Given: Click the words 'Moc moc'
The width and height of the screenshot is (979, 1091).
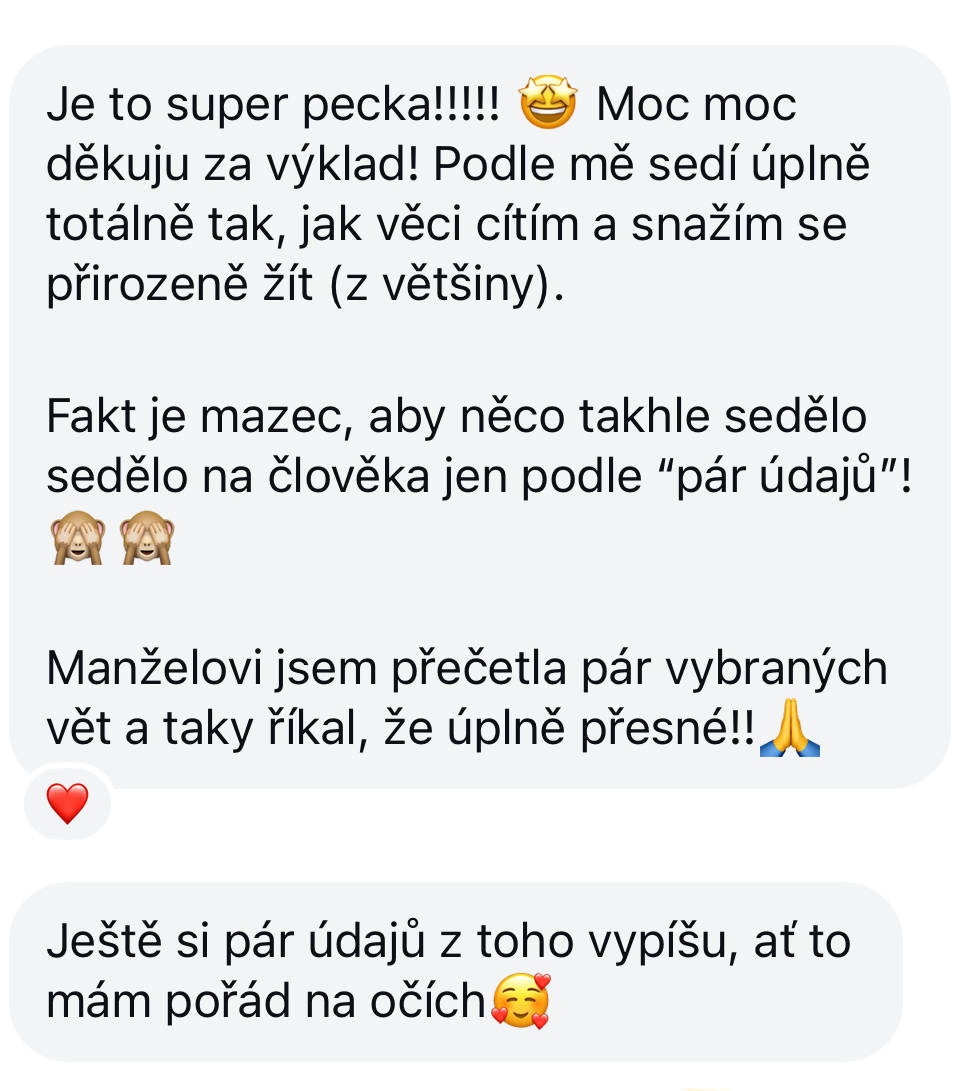Looking at the screenshot, I should coord(696,104).
